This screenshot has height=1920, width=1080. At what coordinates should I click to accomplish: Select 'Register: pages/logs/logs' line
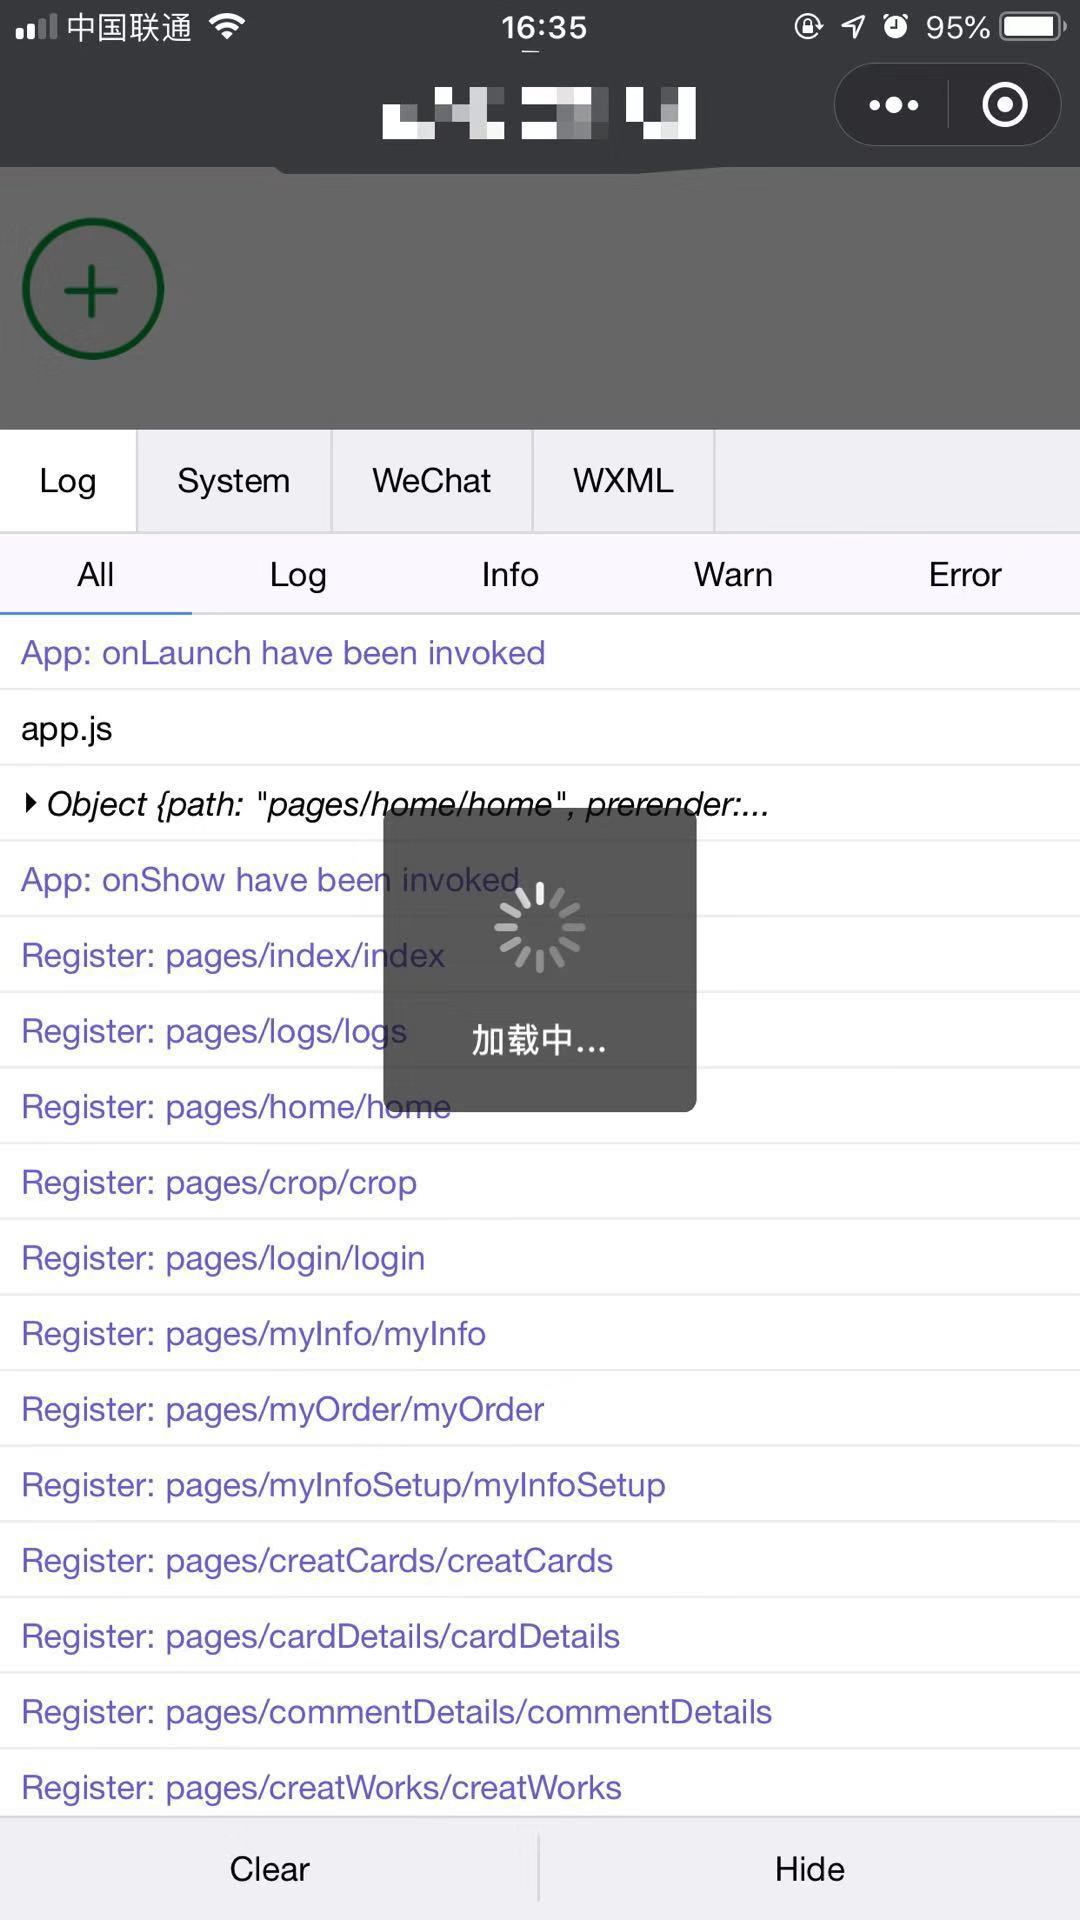coord(540,1031)
